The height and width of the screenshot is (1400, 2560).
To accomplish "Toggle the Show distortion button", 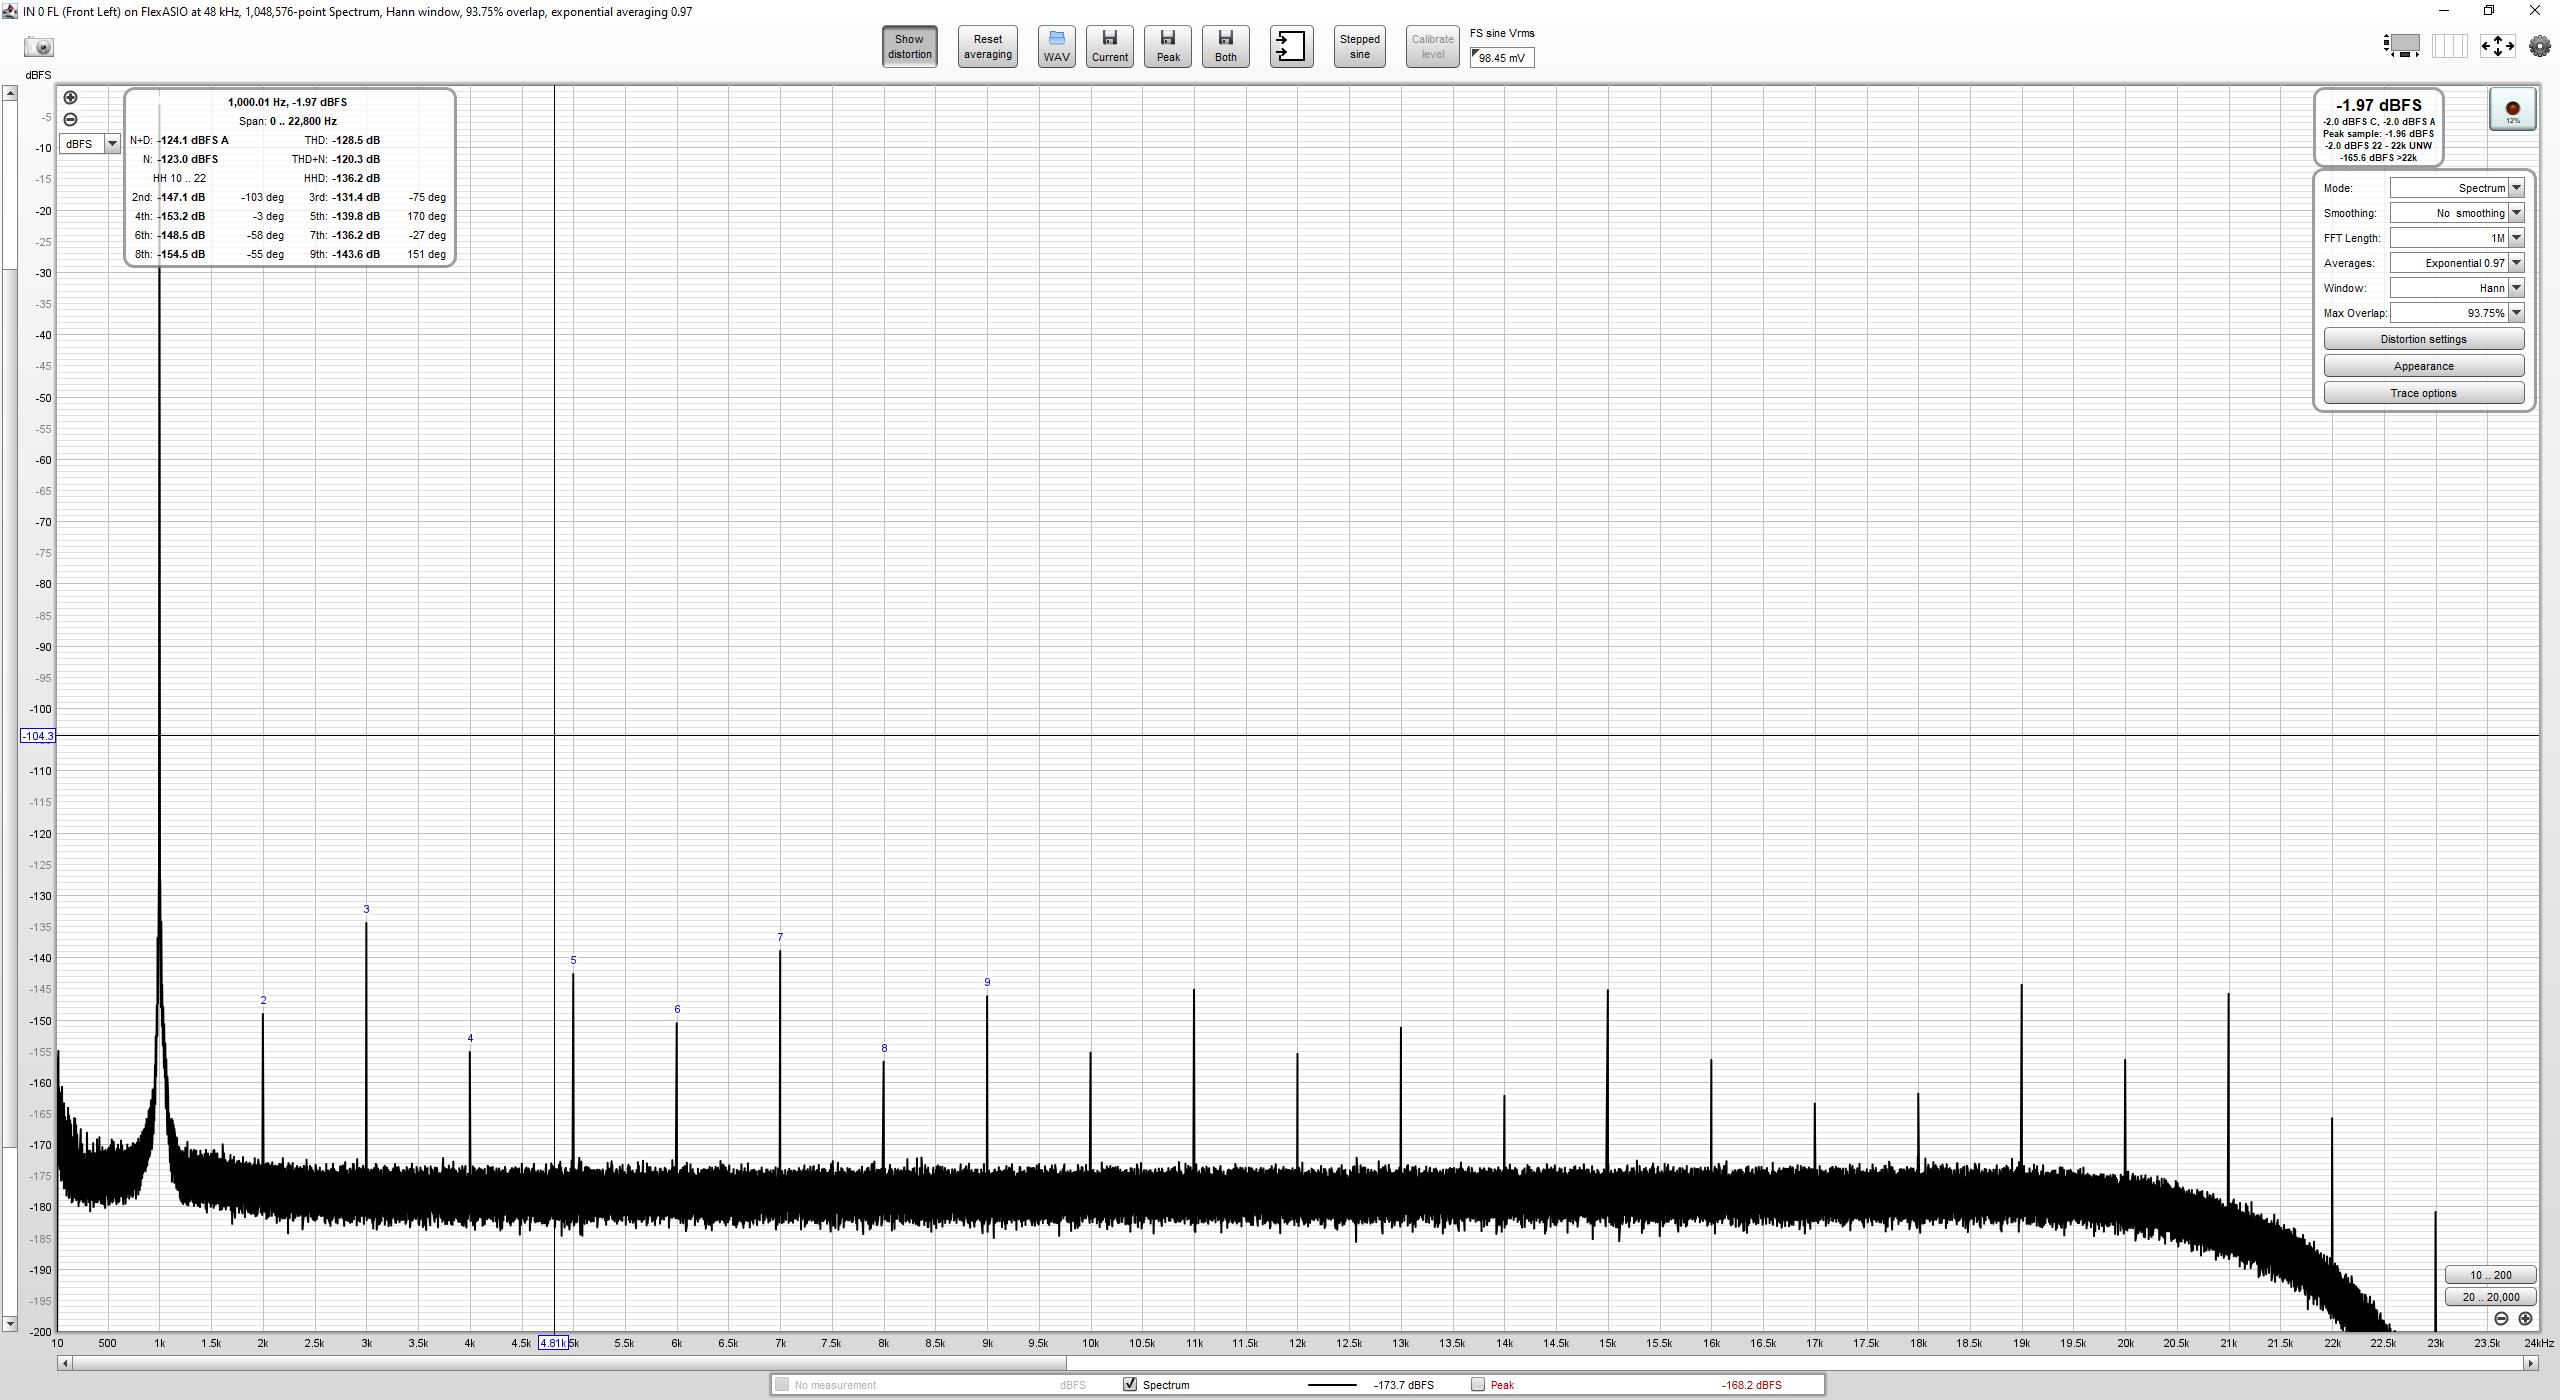I will 909,47.
